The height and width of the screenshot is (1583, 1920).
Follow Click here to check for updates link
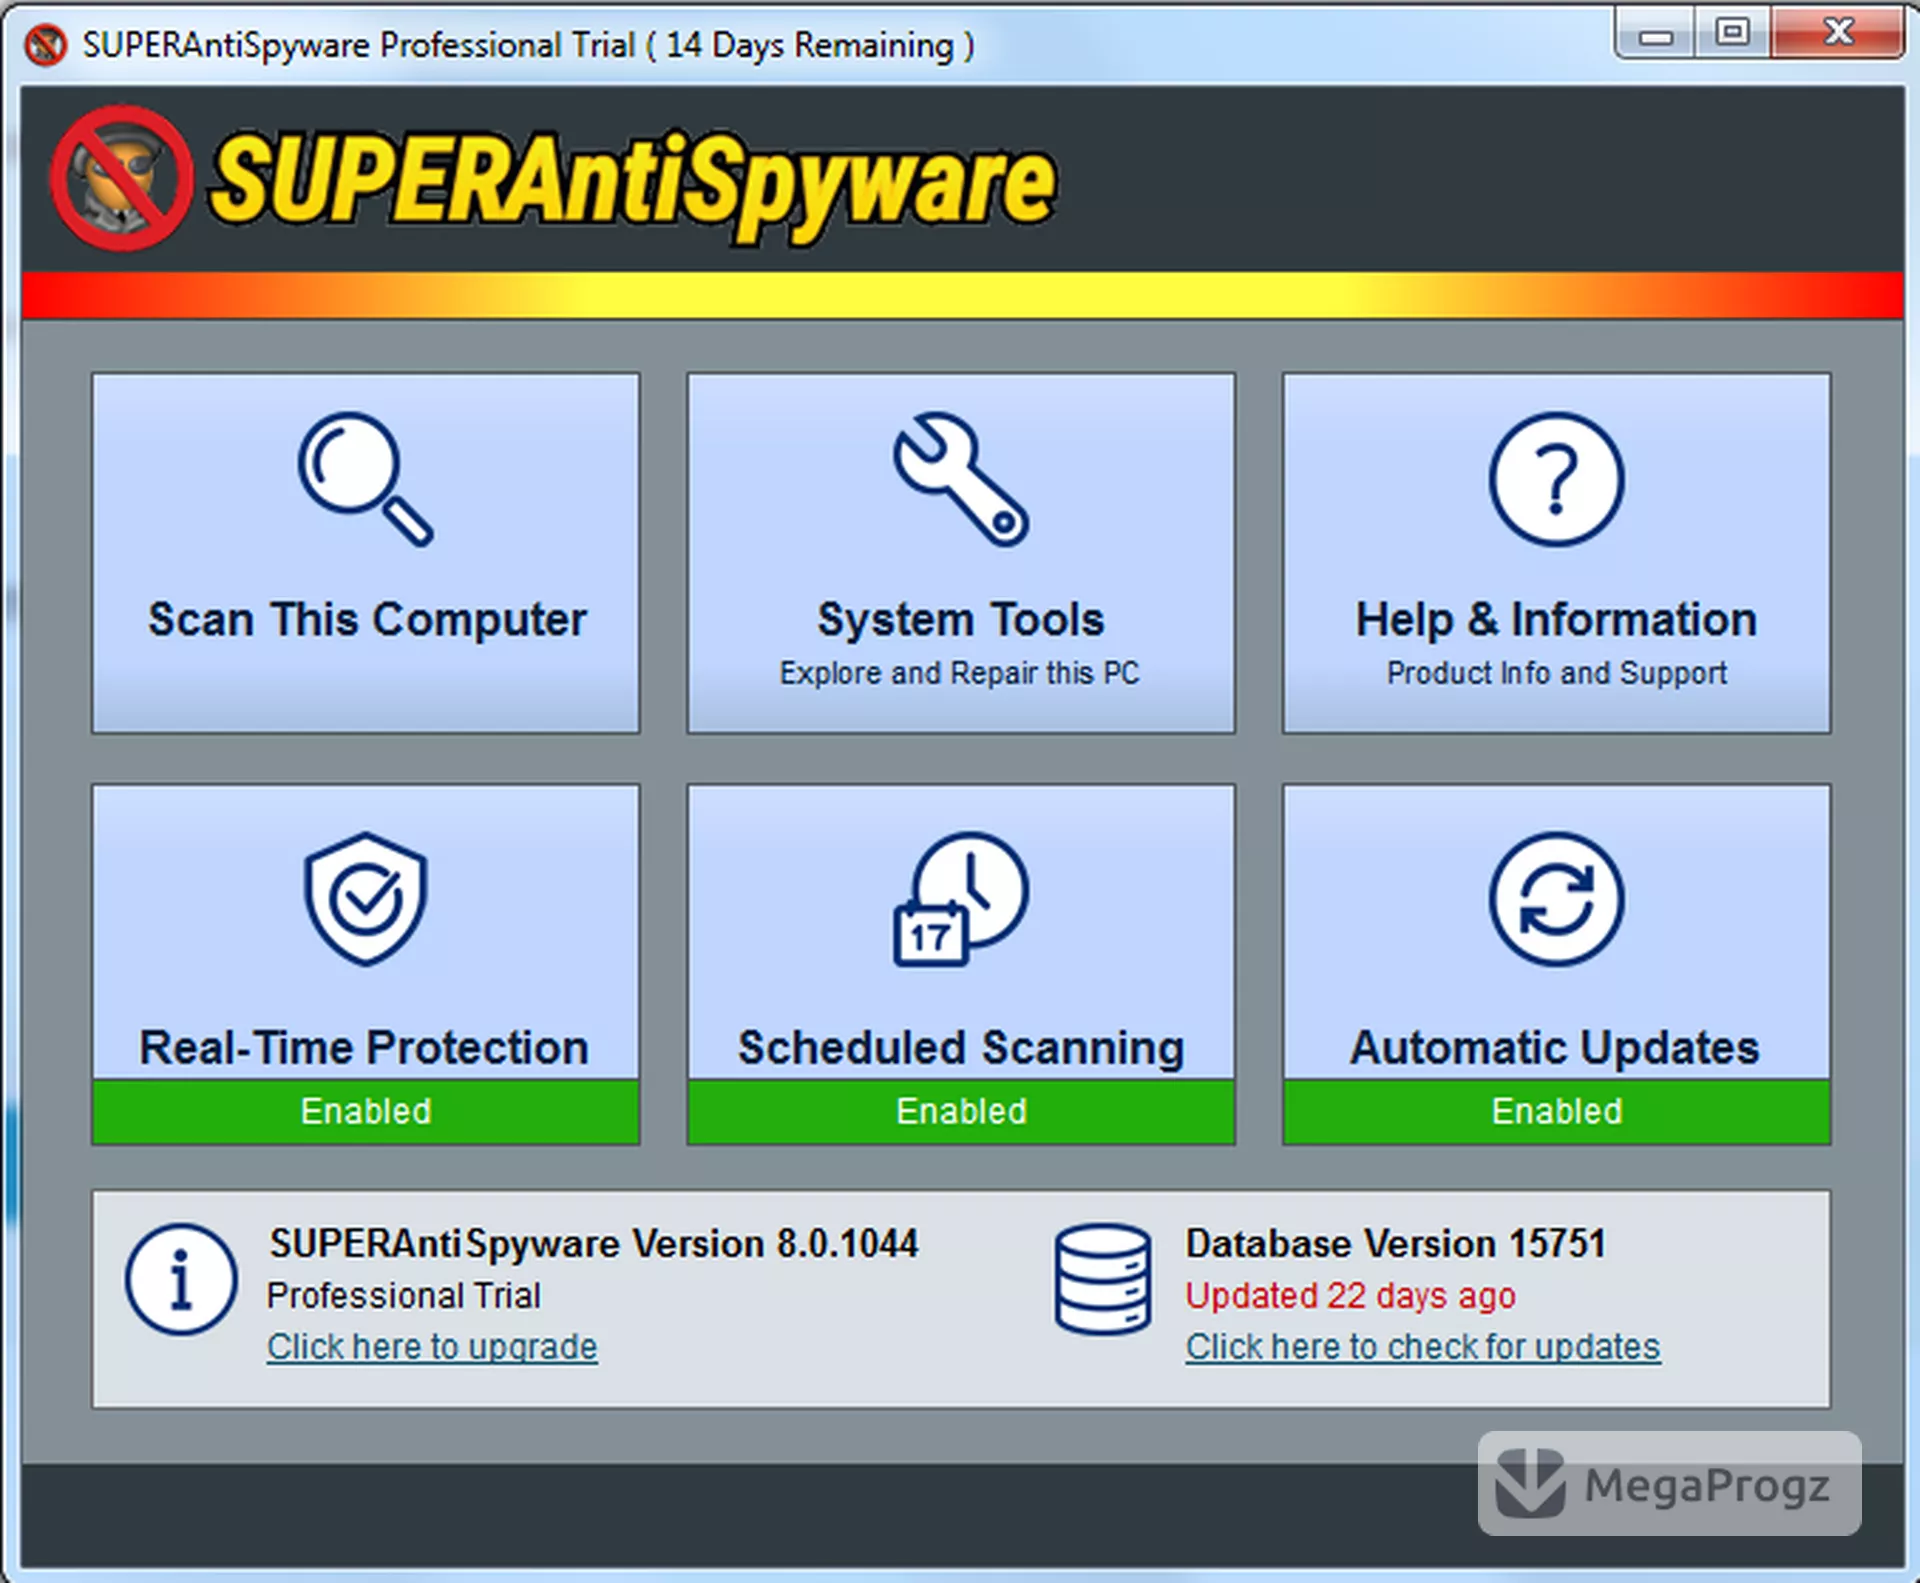coord(1423,1347)
